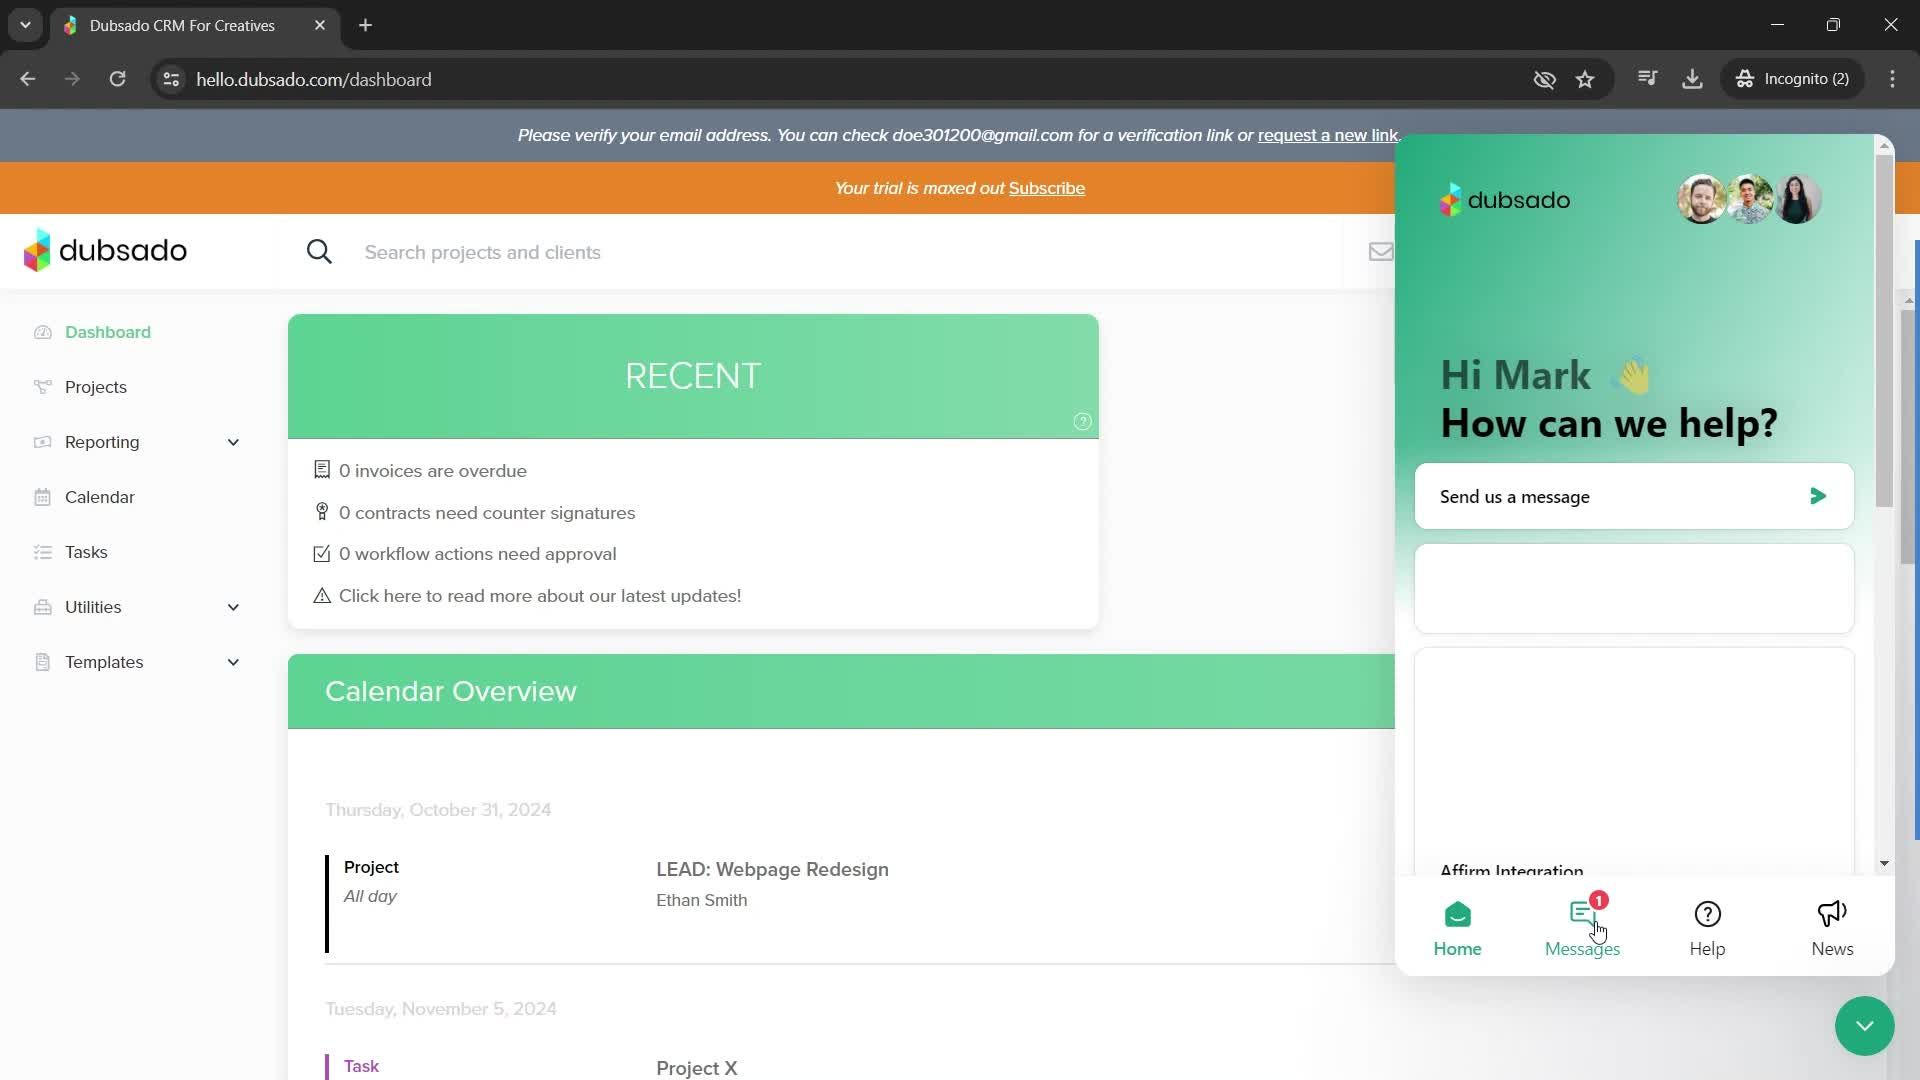The image size is (1920, 1080).
Task: Click the read more about latest updates link
Action: (x=540, y=596)
